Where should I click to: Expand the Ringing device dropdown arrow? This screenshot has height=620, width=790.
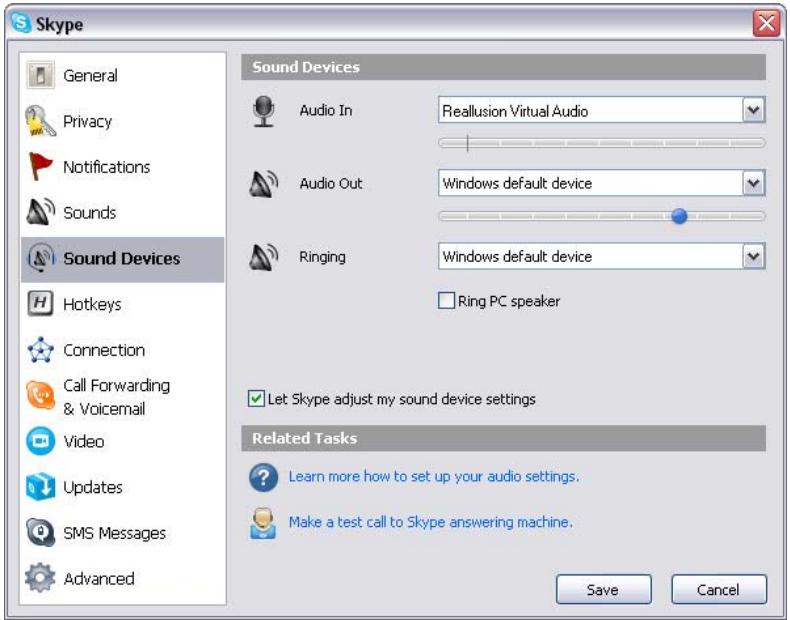point(753,256)
